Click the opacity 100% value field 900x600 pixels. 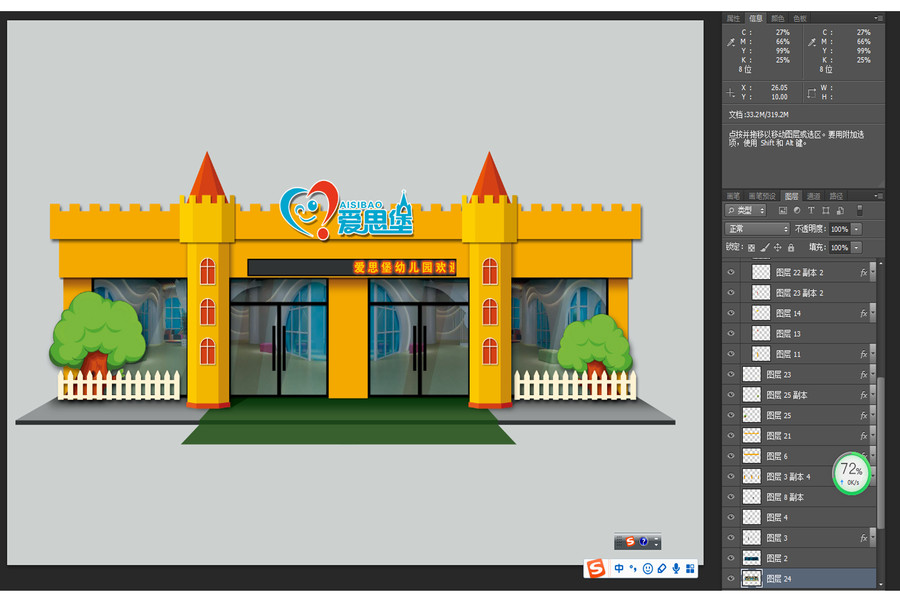point(840,229)
